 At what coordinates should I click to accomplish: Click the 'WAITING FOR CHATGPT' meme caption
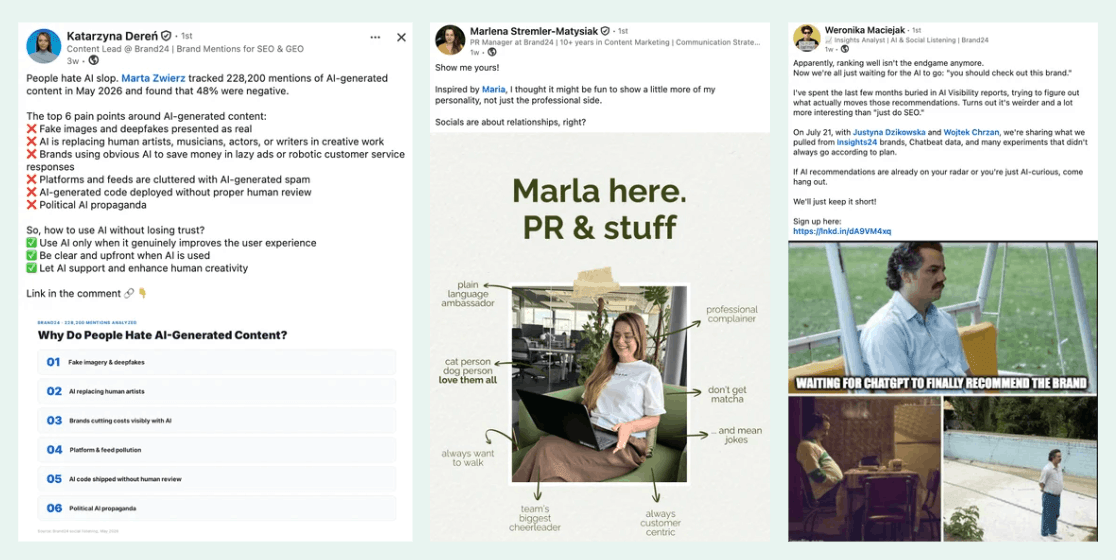[x=942, y=383]
